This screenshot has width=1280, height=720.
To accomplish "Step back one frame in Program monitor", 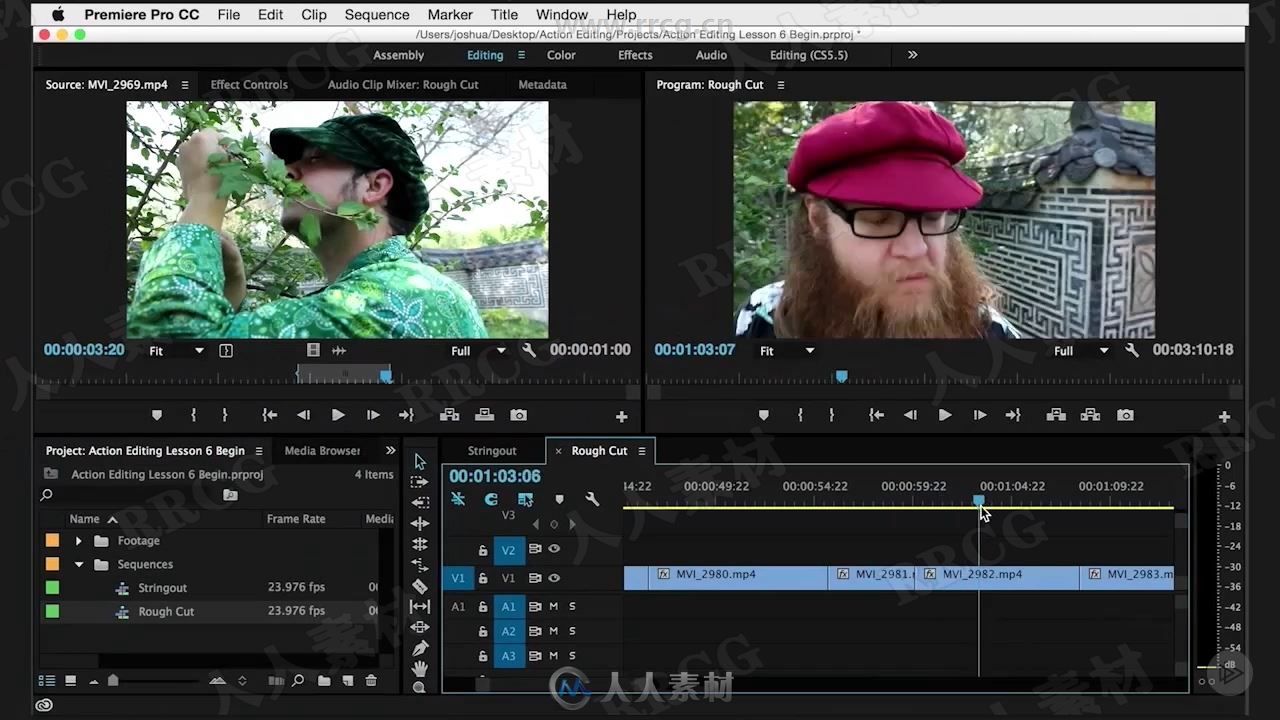I will (x=910, y=415).
